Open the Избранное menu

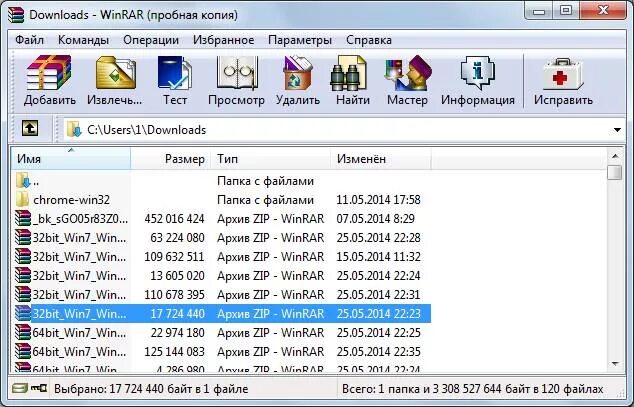tap(224, 40)
